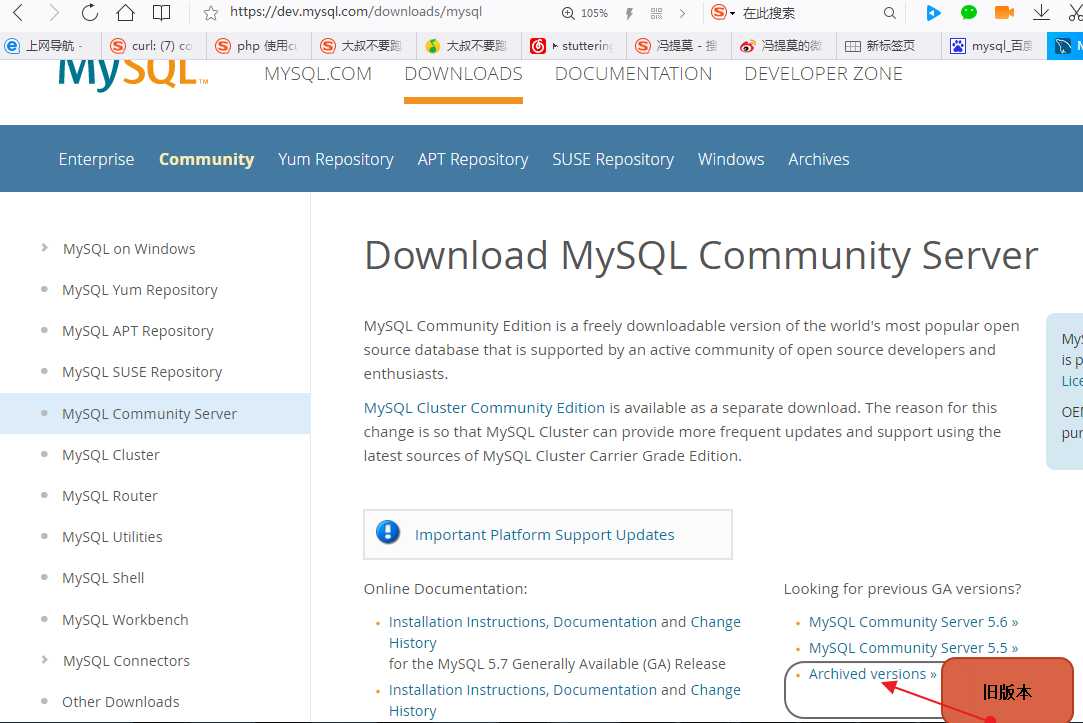Click the 105% zoom magnifier icon
Image resolution: width=1083 pixels, height=723 pixels.
[568, 13]
